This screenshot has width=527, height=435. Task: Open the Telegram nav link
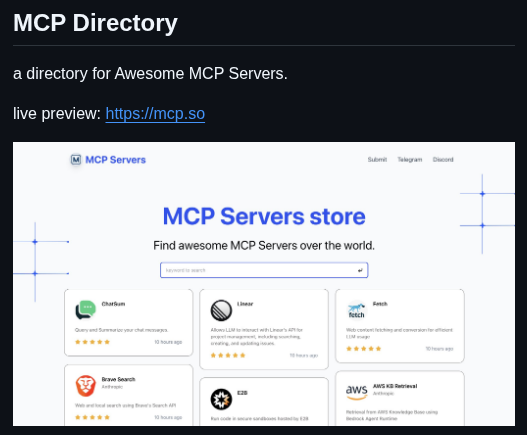coord(410,159)
